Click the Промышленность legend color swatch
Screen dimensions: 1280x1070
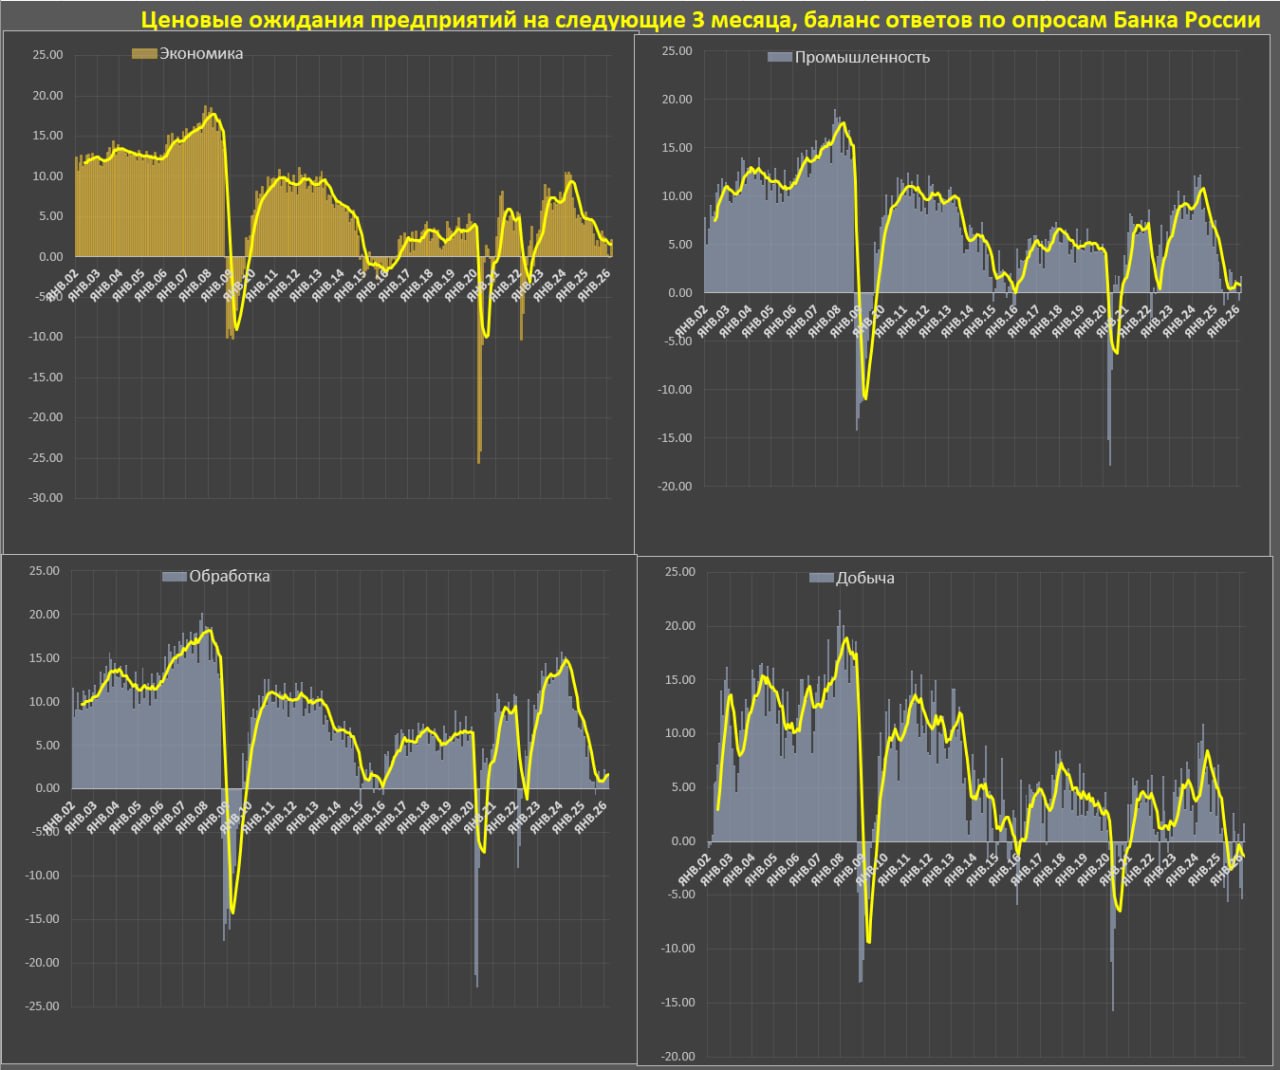(x=779, y=58)
